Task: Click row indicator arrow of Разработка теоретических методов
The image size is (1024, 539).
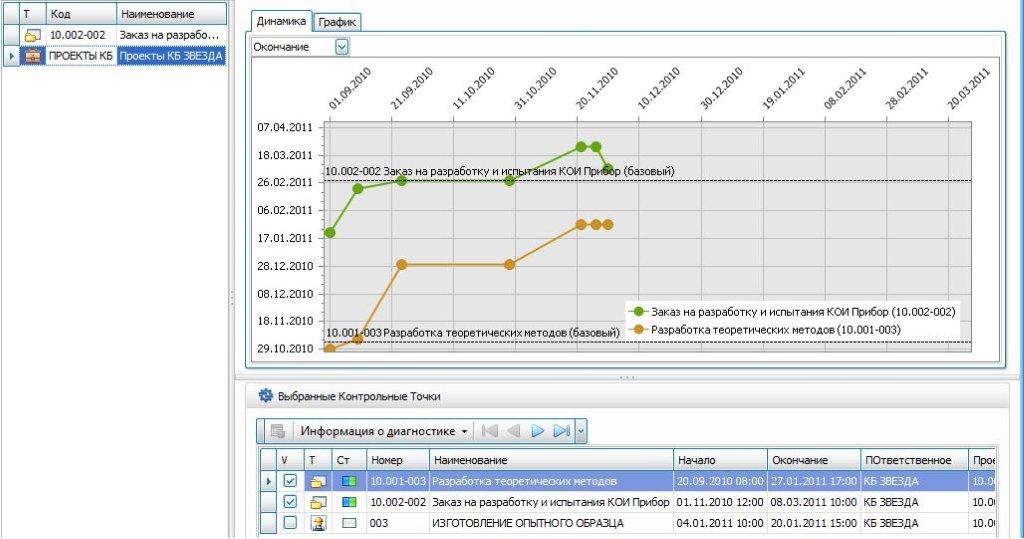Action: click(x=268, y=482)
